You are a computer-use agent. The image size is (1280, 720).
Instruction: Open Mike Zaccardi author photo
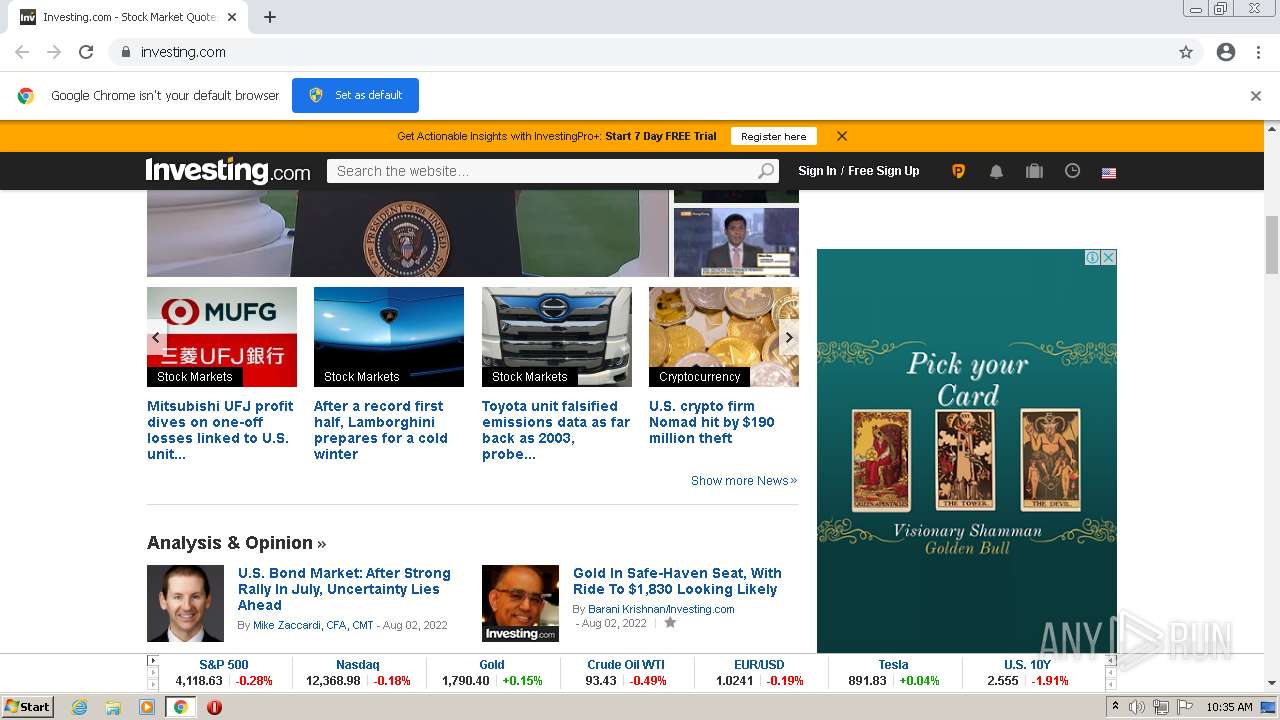pos(185,603)
